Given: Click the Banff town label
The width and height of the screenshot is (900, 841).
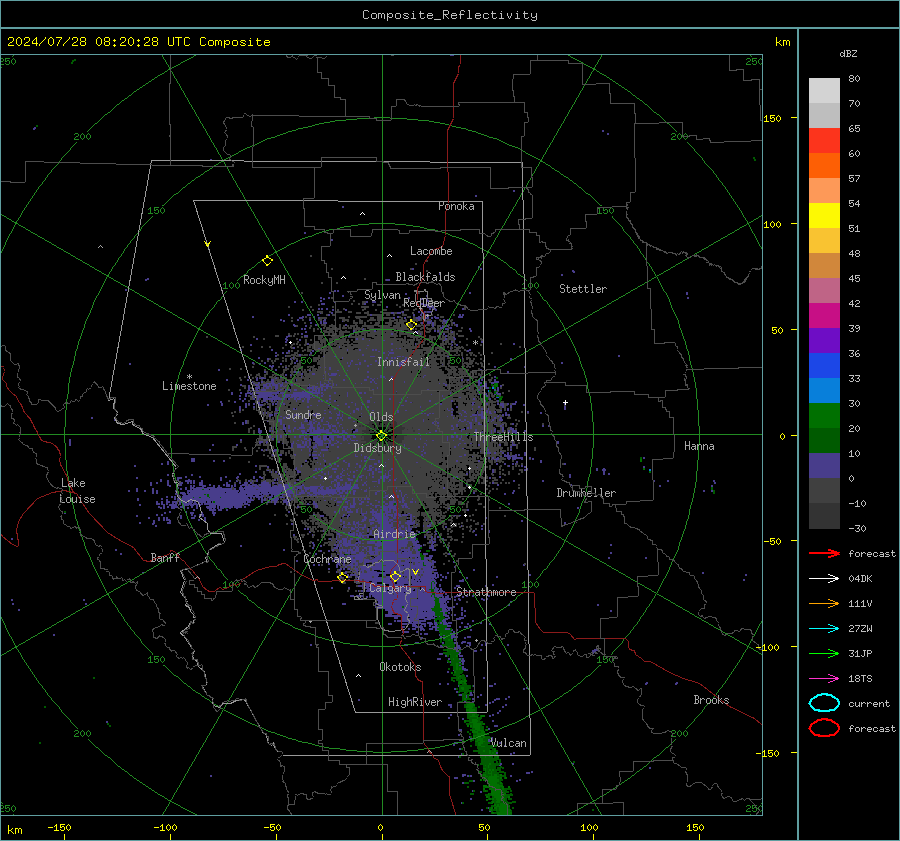Looking at the screenshot, I should (x=165, y=557).
